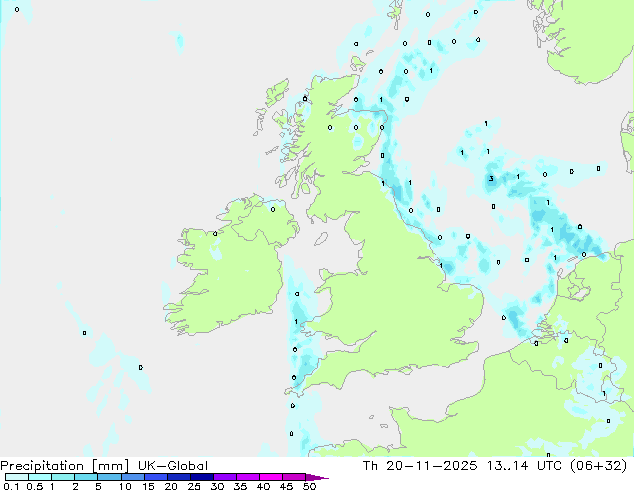Click the '3' precipitation value over North Sea
Image resolution: width=634 pixels, height=490 pixels.
[491, 179]
